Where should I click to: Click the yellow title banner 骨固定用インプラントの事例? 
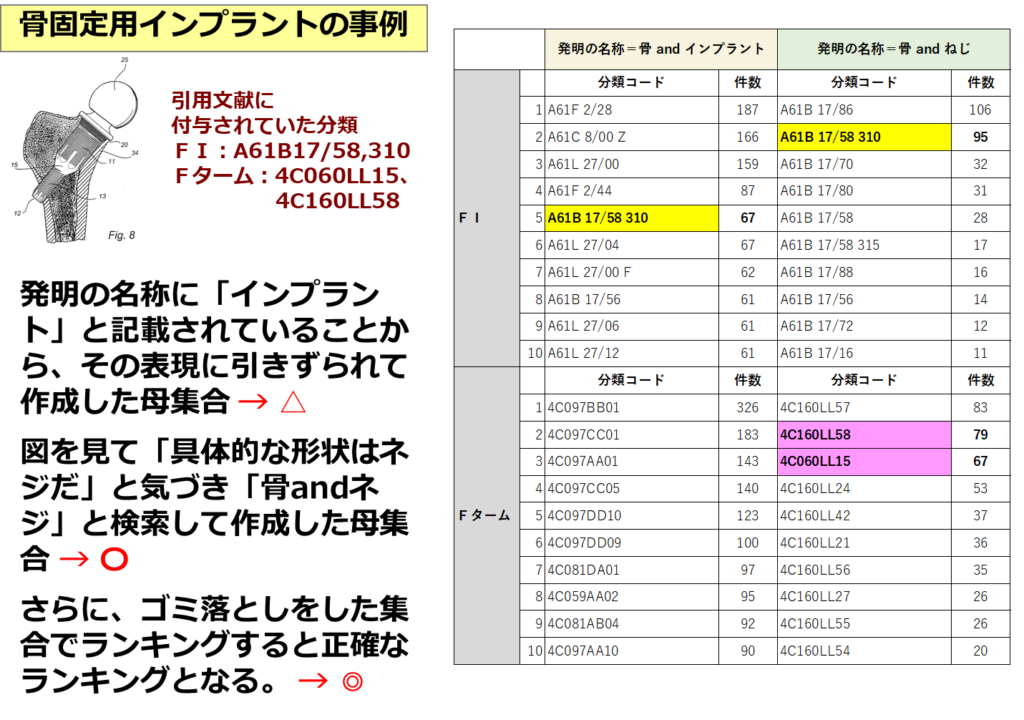(x=214, y=26)
